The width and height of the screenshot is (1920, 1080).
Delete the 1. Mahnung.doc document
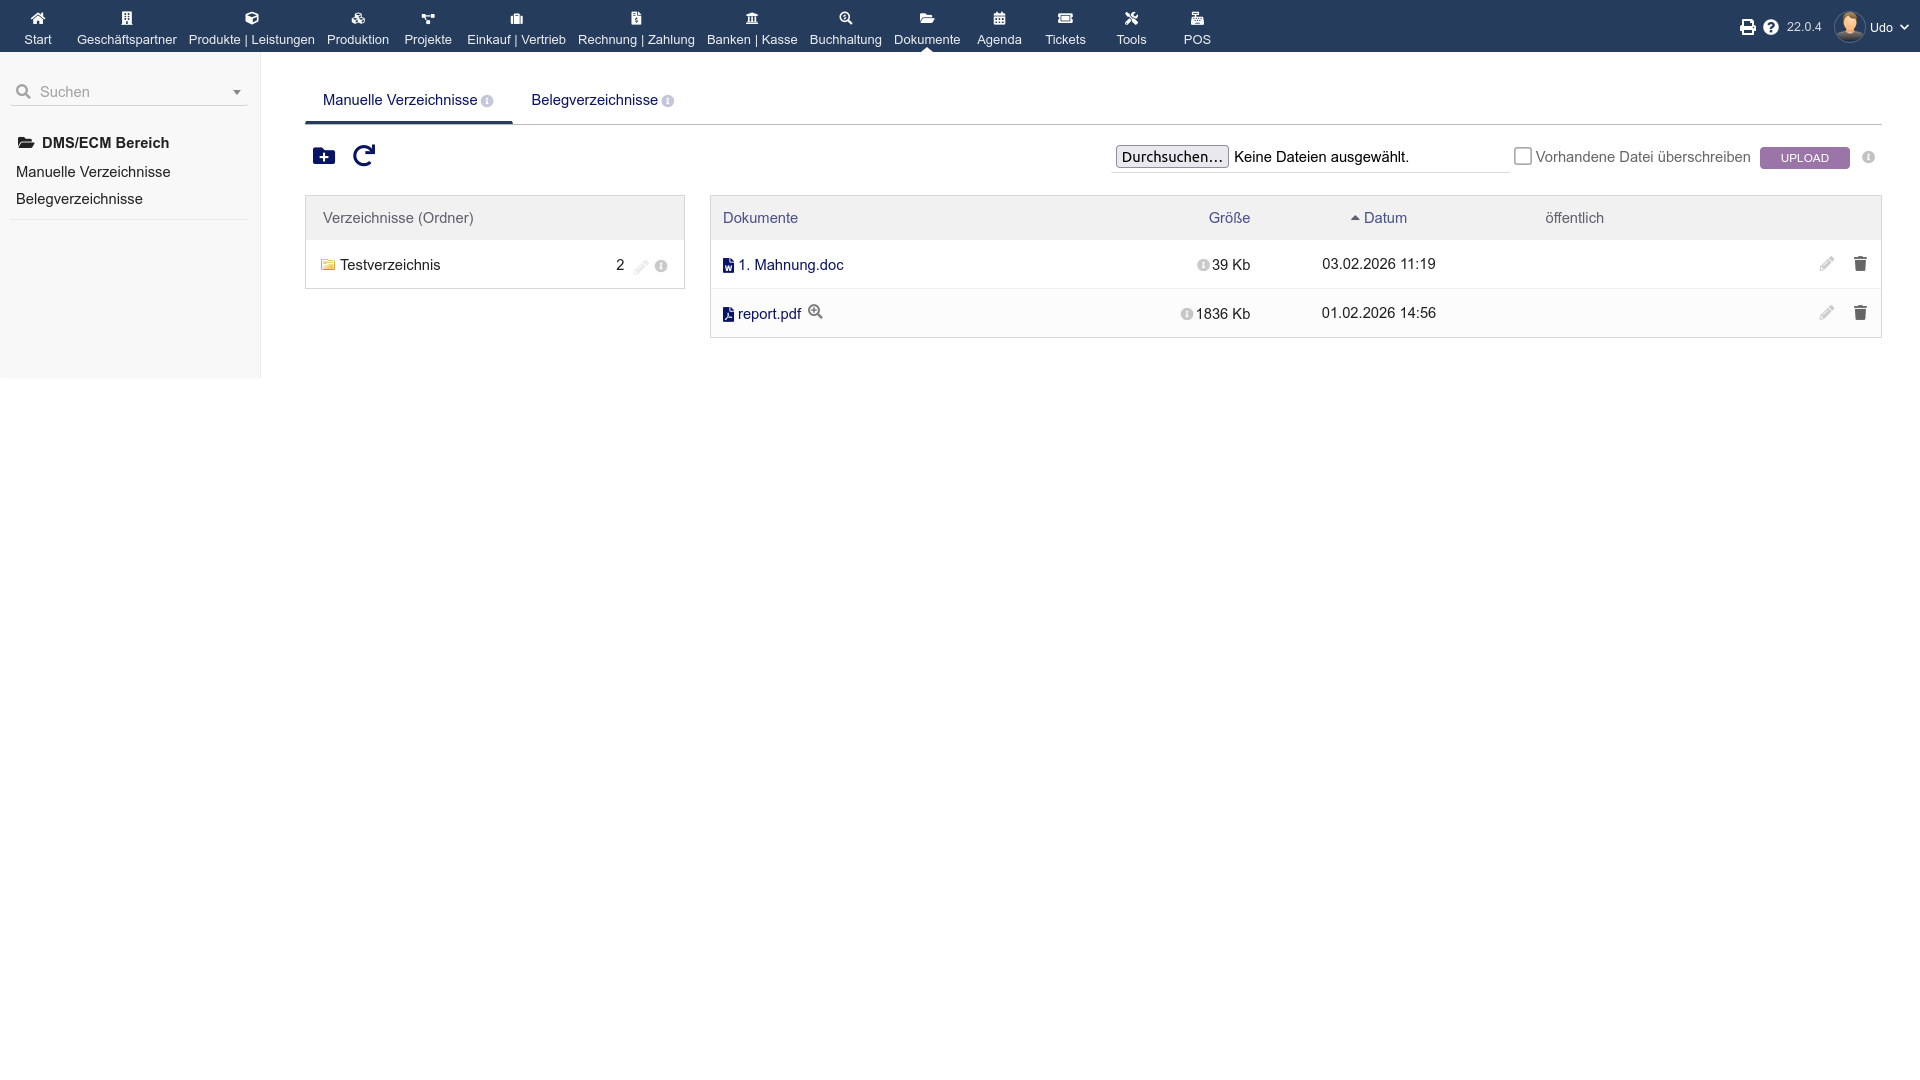pos(1860,264)
